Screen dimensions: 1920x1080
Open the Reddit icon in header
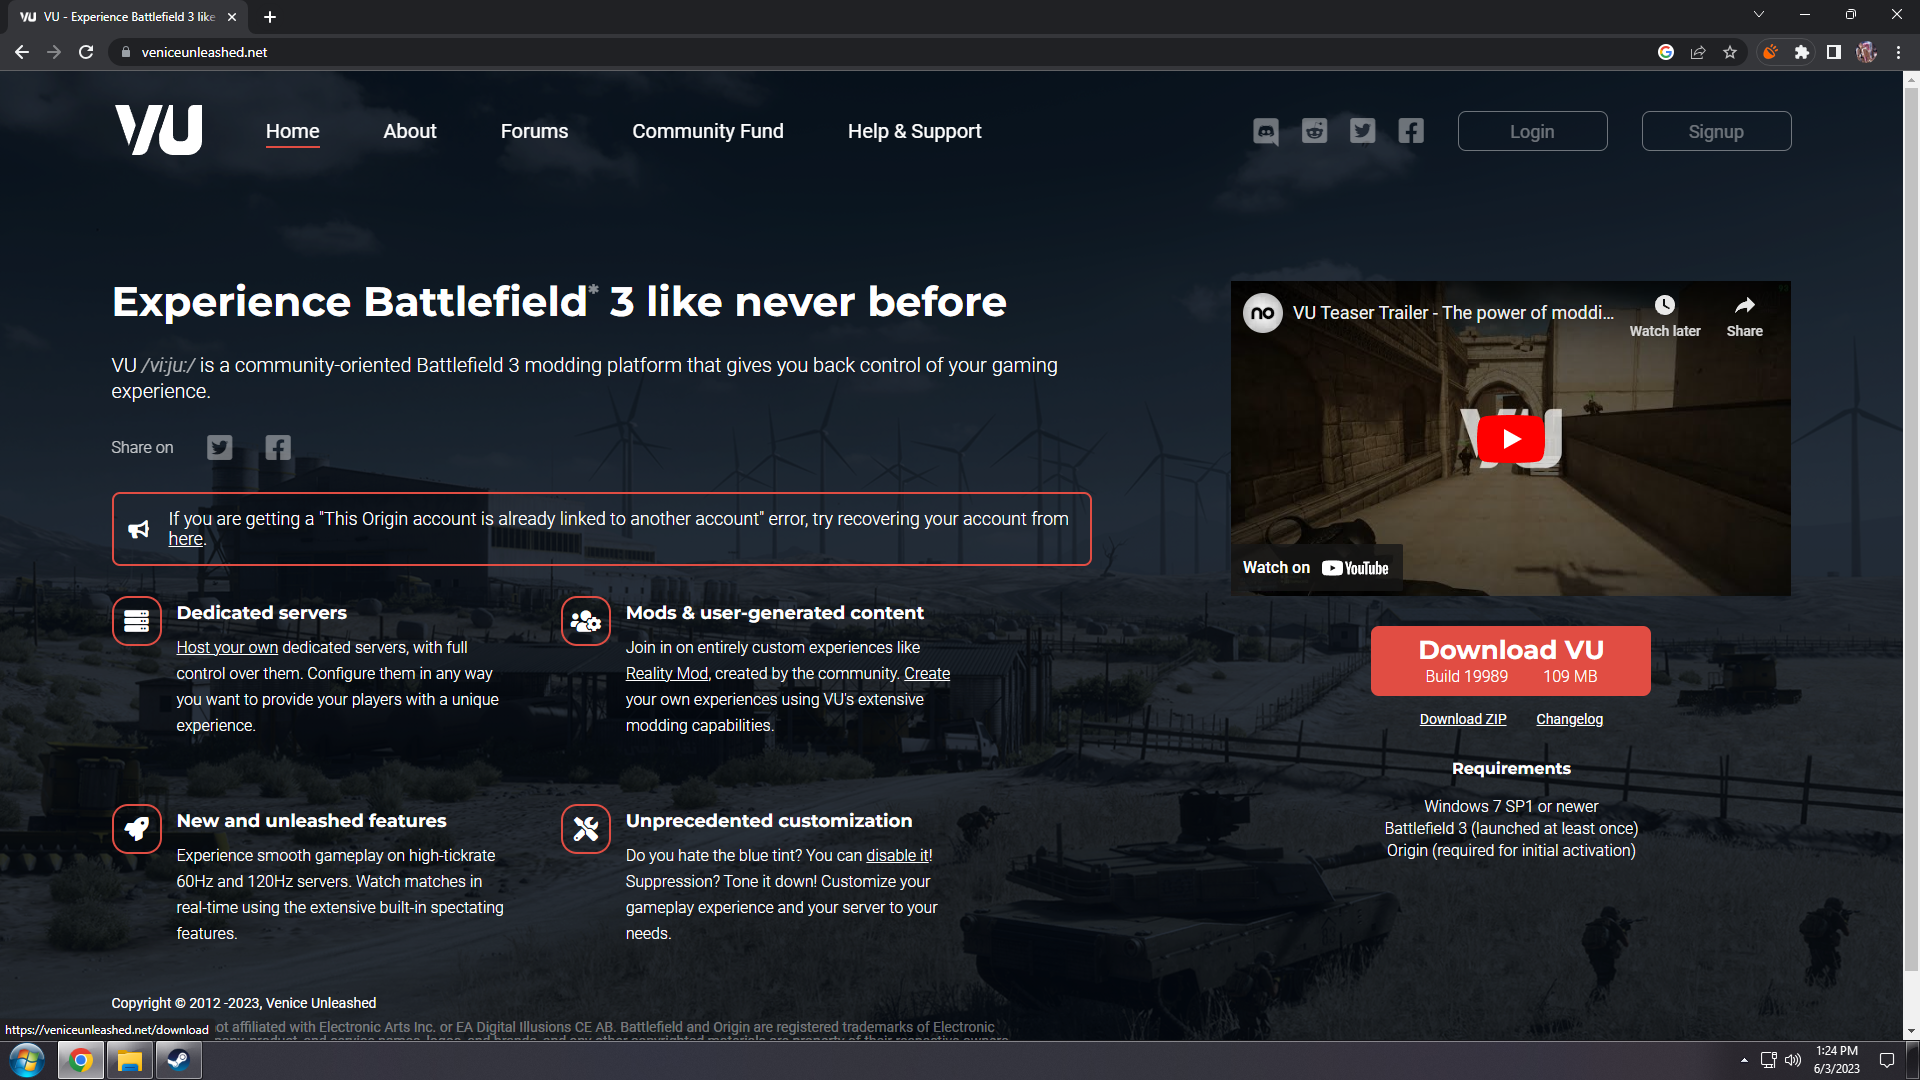(x=1314, y=131)
